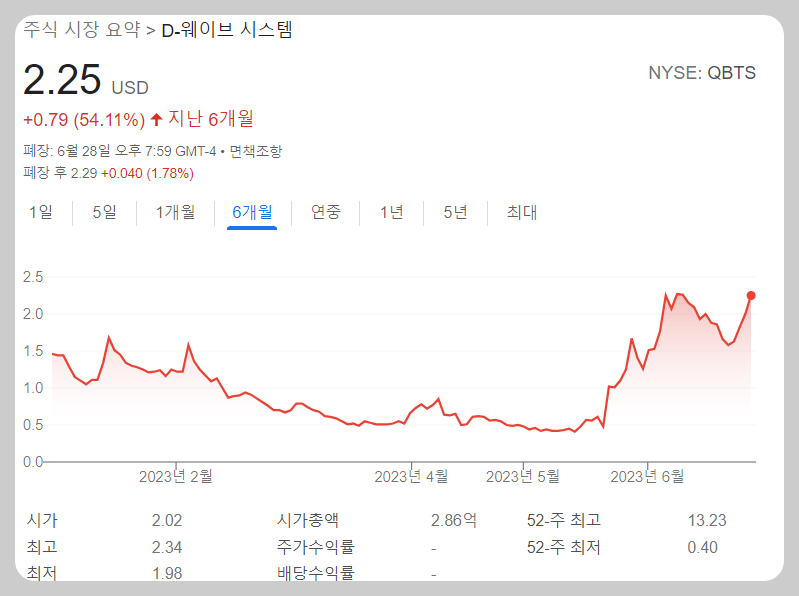Click the 2023년 4월 axis label

411,476
